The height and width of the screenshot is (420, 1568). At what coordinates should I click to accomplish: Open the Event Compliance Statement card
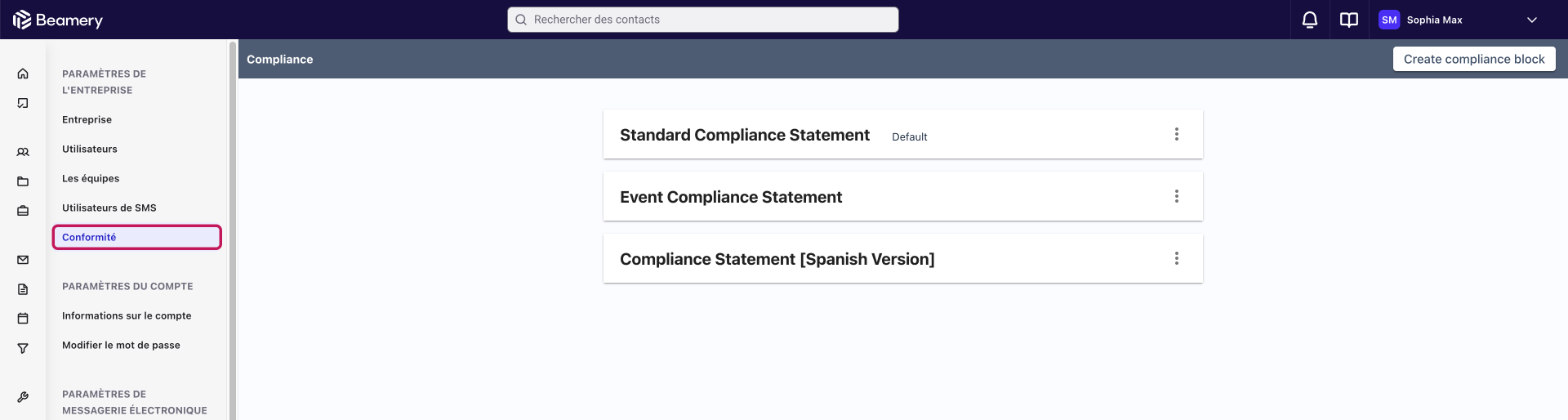903,196
